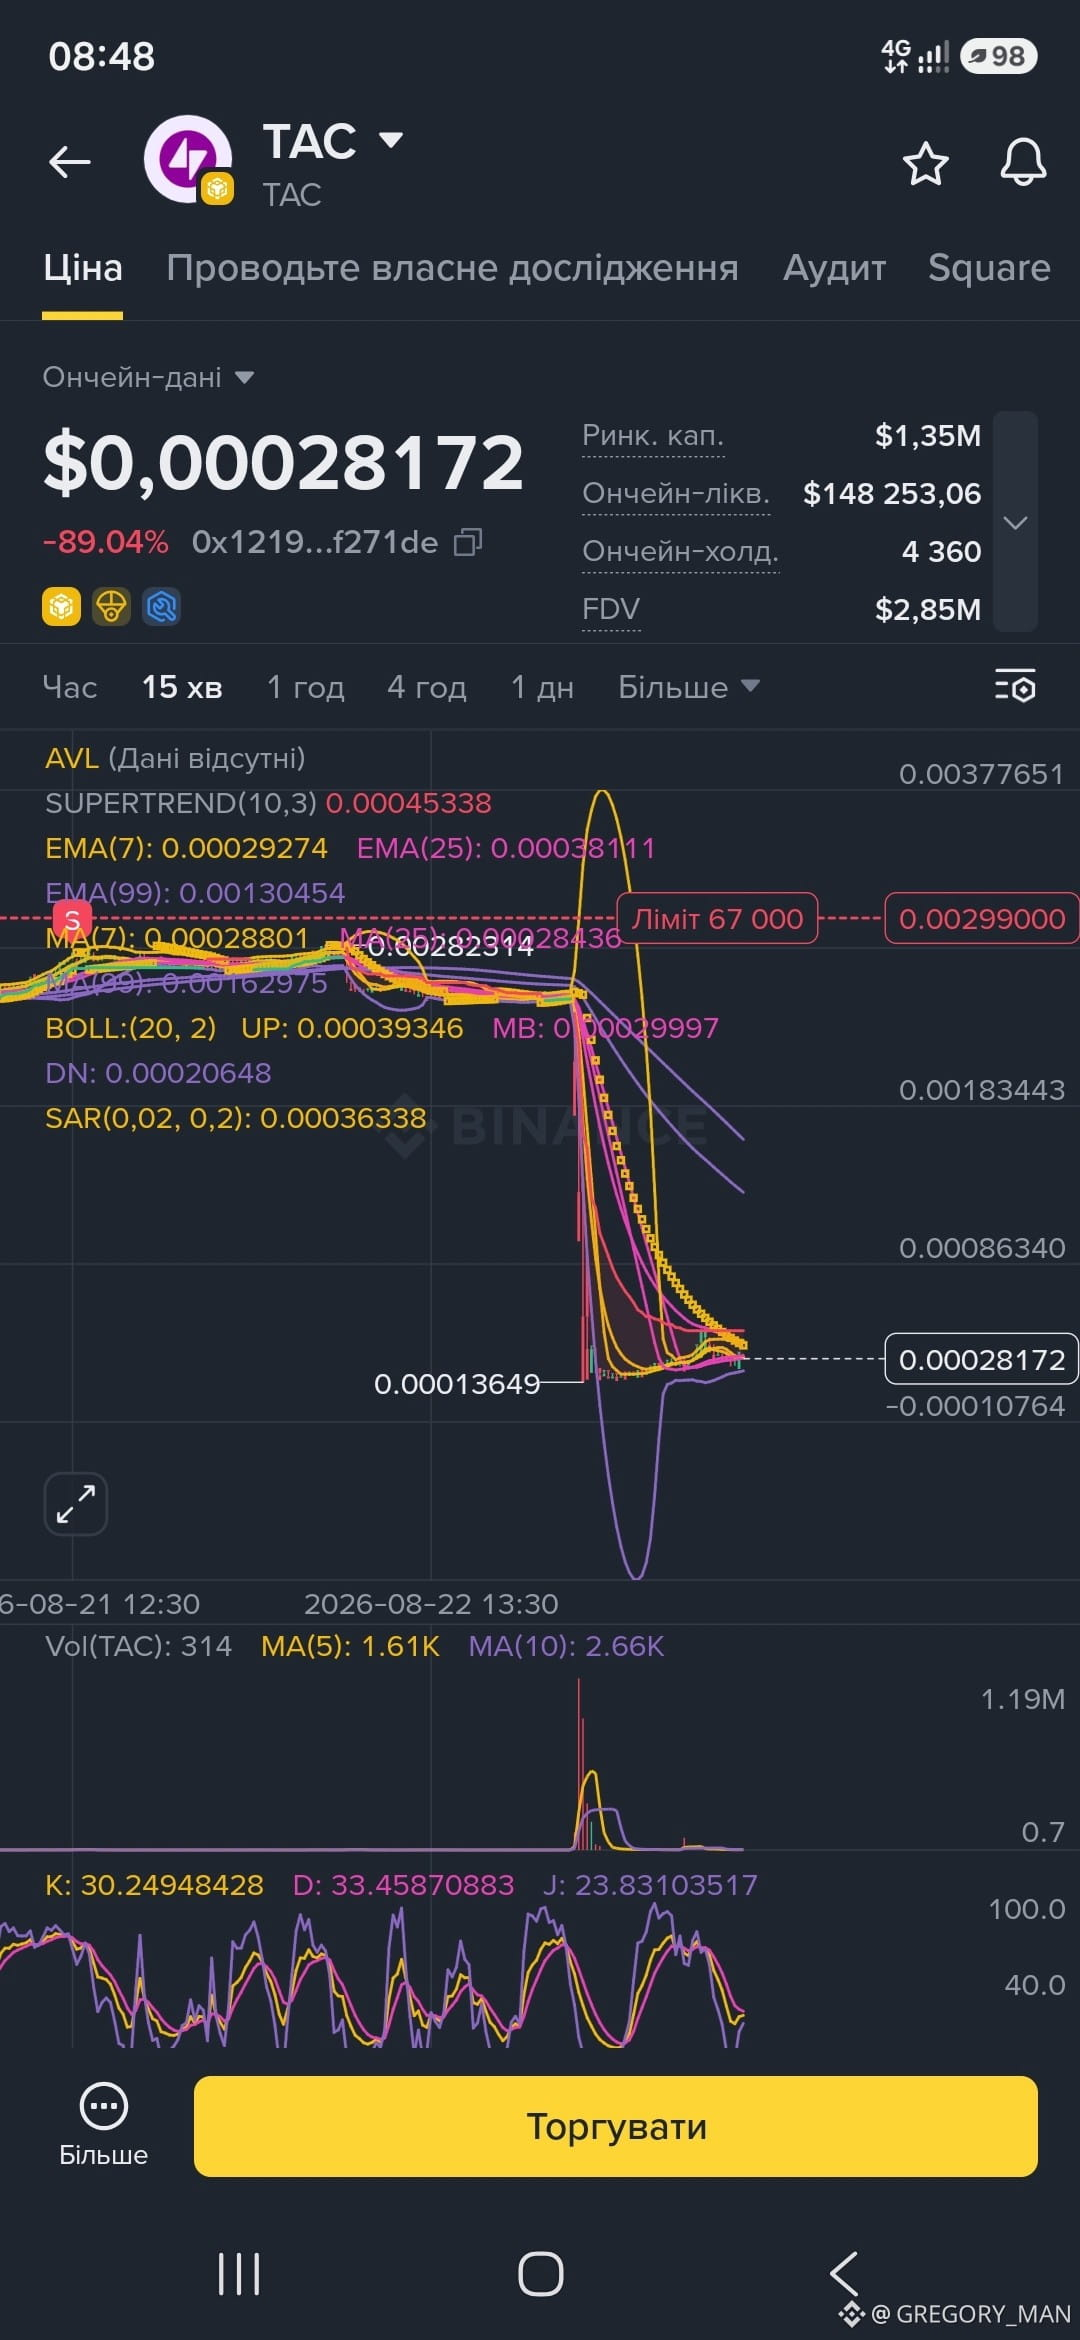Image resolution: width=1080 pixels, height=2340 pixels.
Task: Open price alerts with bell icon
Action: (1023, 162)
